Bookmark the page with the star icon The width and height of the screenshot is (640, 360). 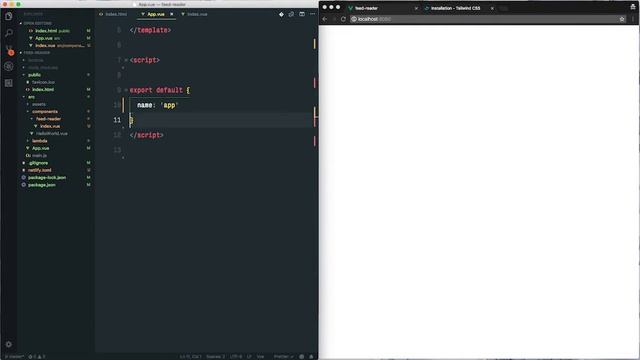click(x=622, y=19)
